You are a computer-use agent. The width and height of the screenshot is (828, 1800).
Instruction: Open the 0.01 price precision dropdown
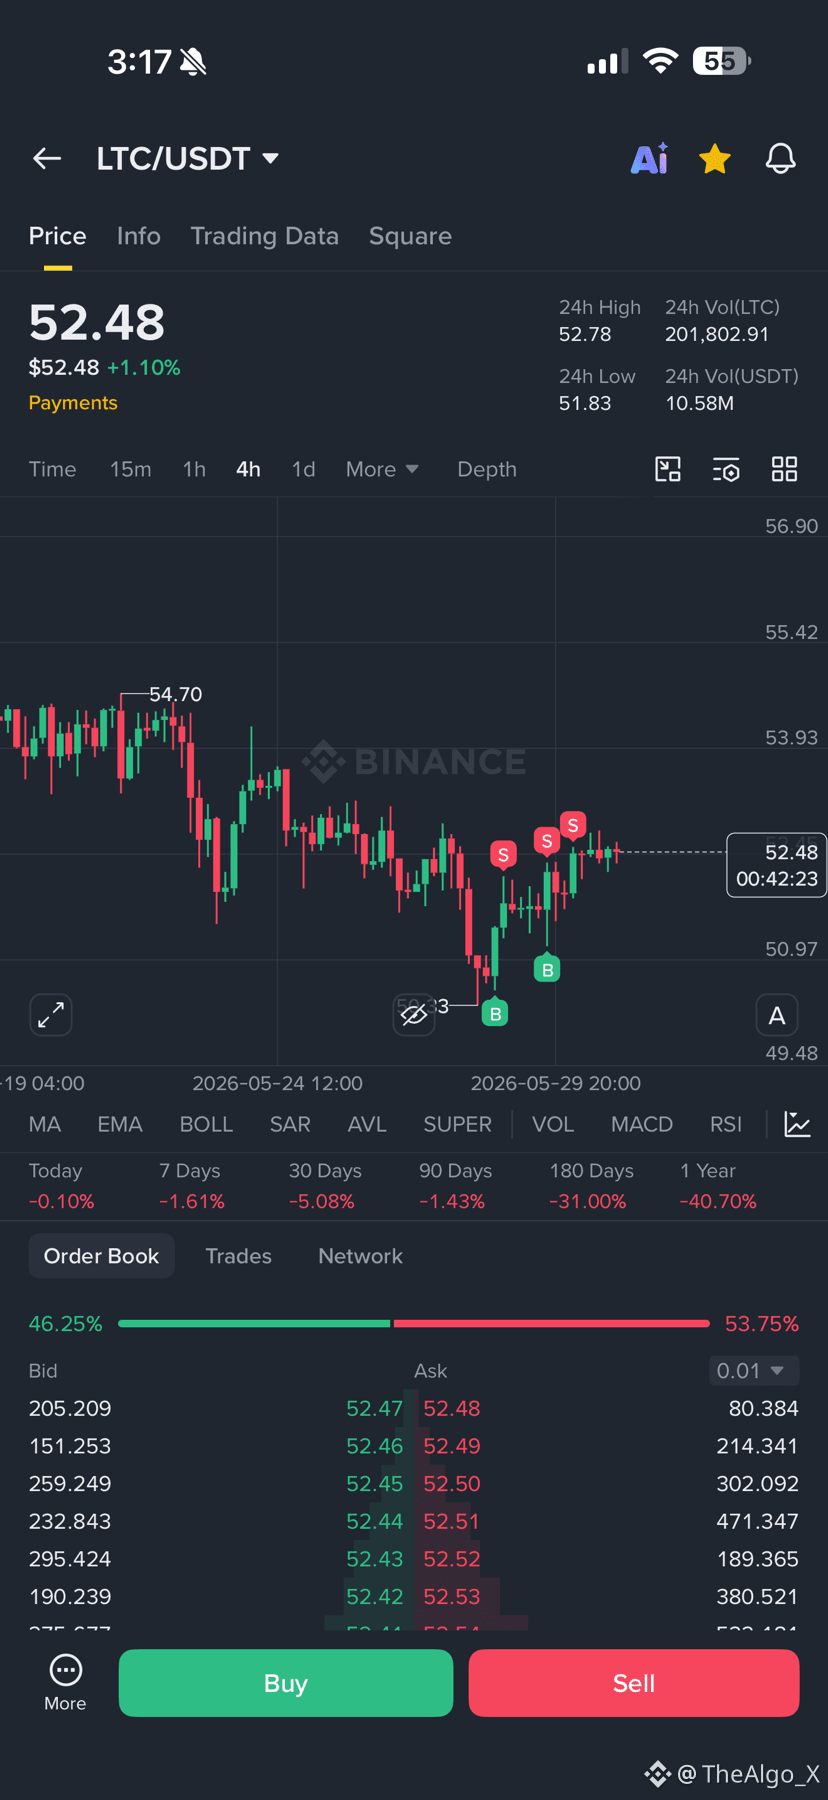click(754, 1370)
